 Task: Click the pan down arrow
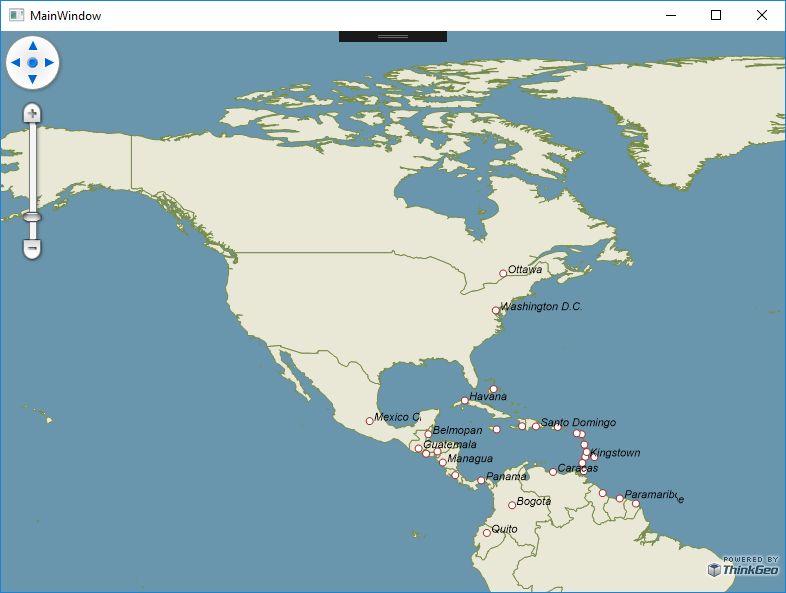[32, 79]
